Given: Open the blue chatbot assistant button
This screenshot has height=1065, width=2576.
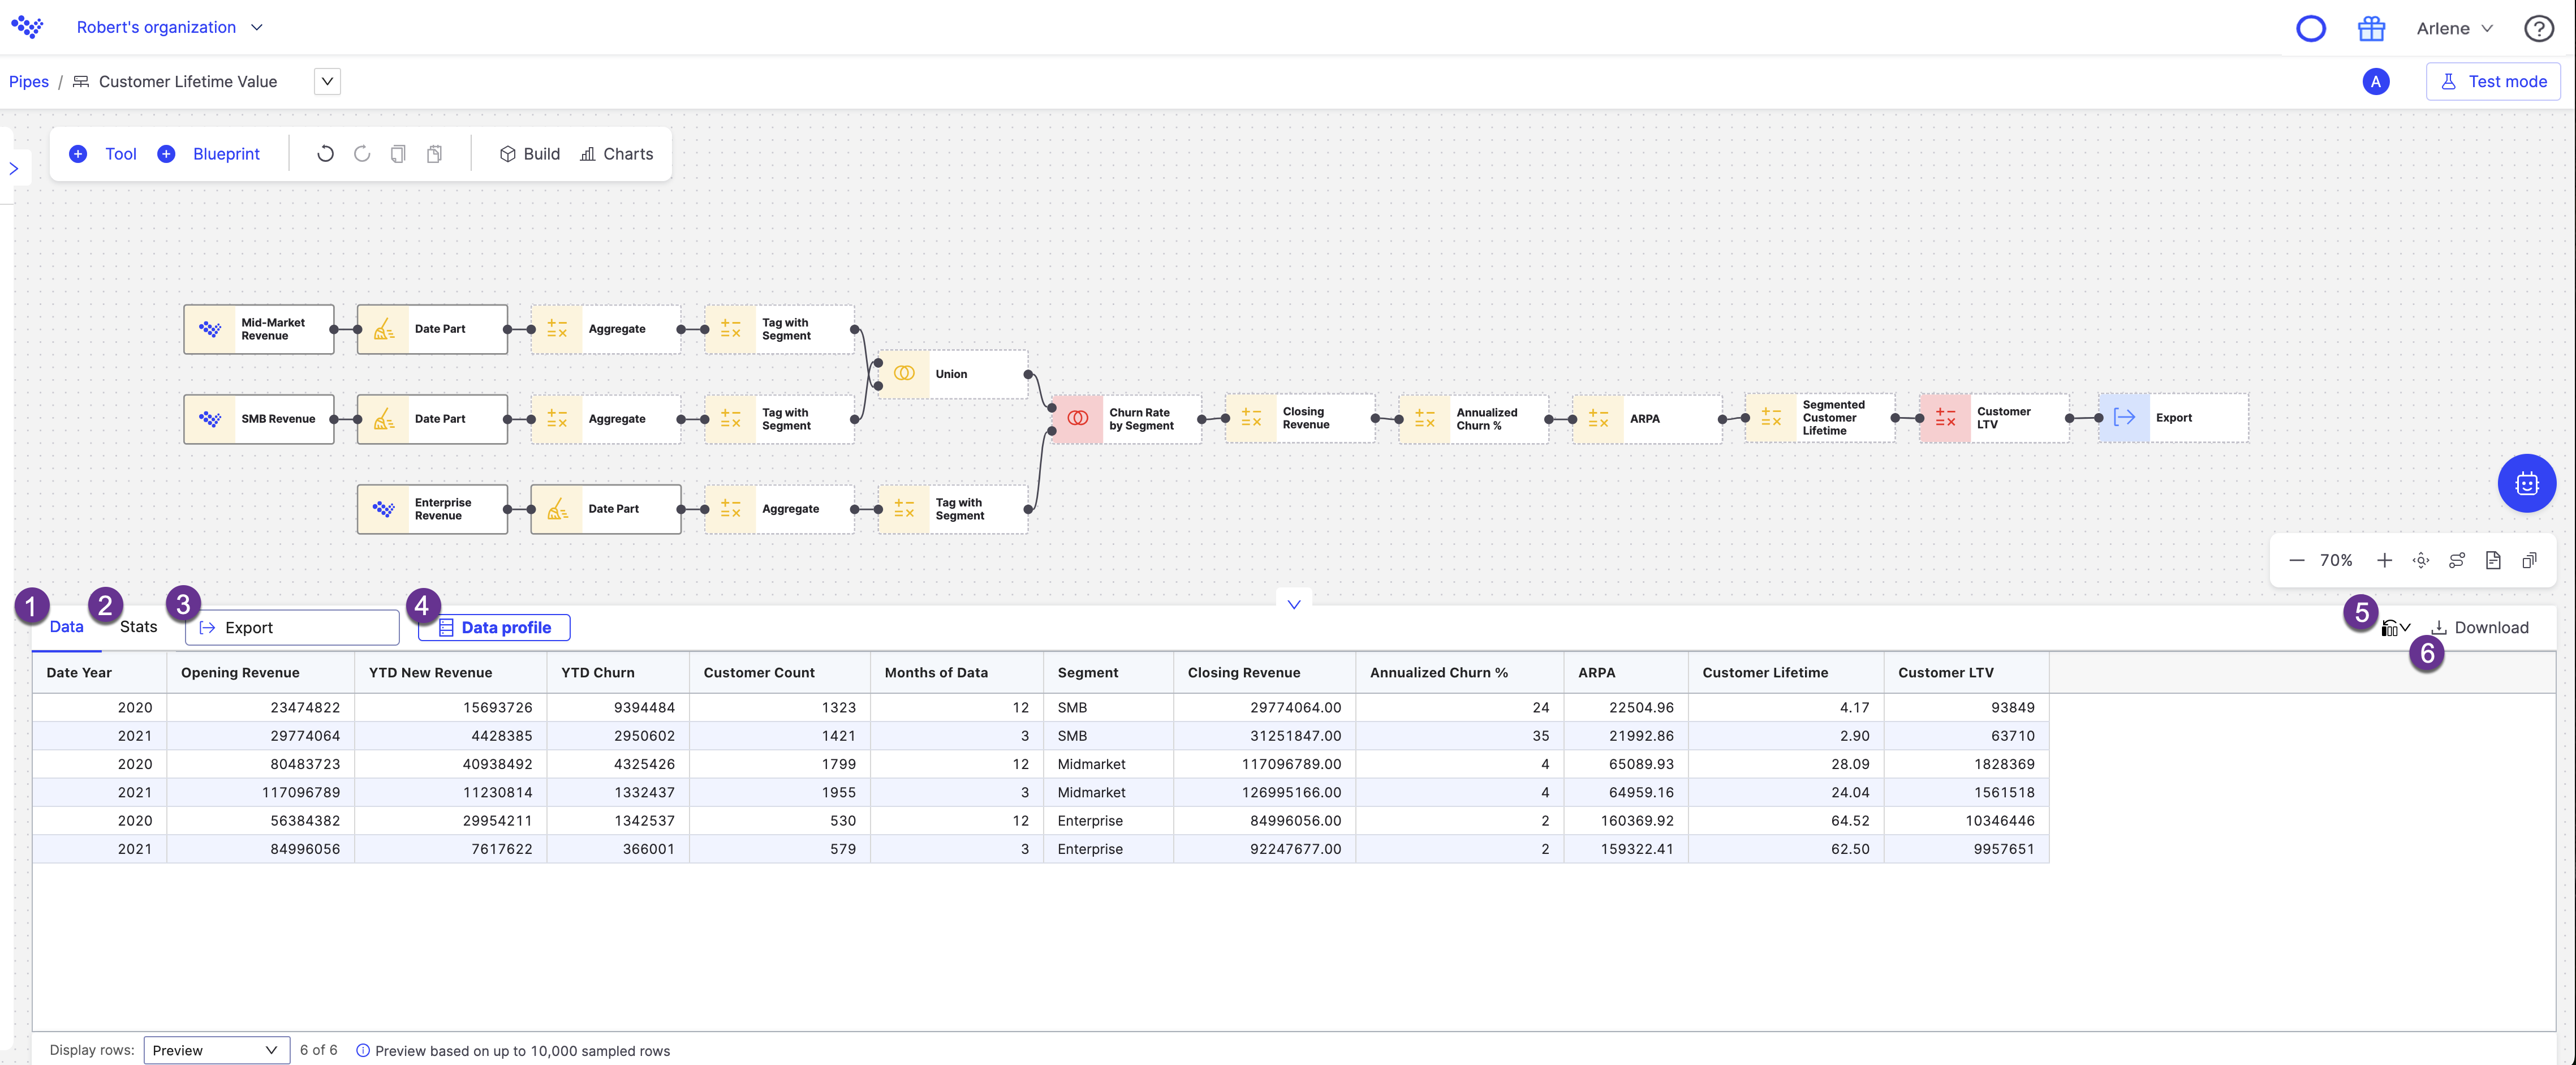Looking at the screenshot, I should coord(2526,484).
